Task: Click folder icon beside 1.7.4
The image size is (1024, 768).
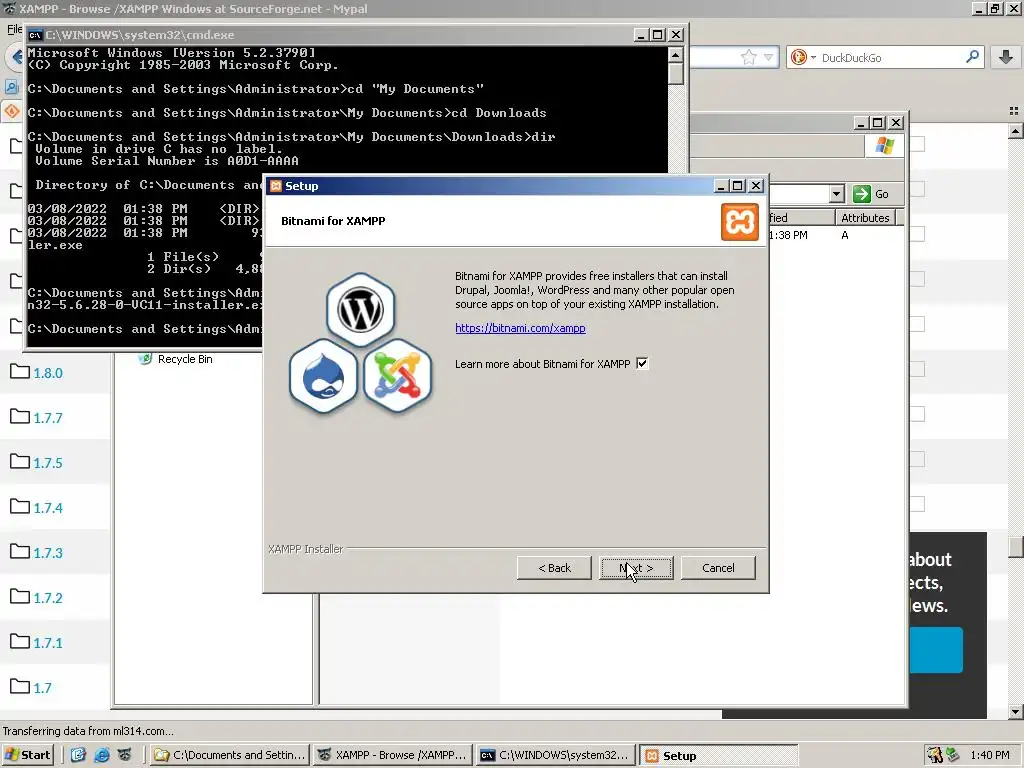Action: pyautogui.click(x=20, y=506)
